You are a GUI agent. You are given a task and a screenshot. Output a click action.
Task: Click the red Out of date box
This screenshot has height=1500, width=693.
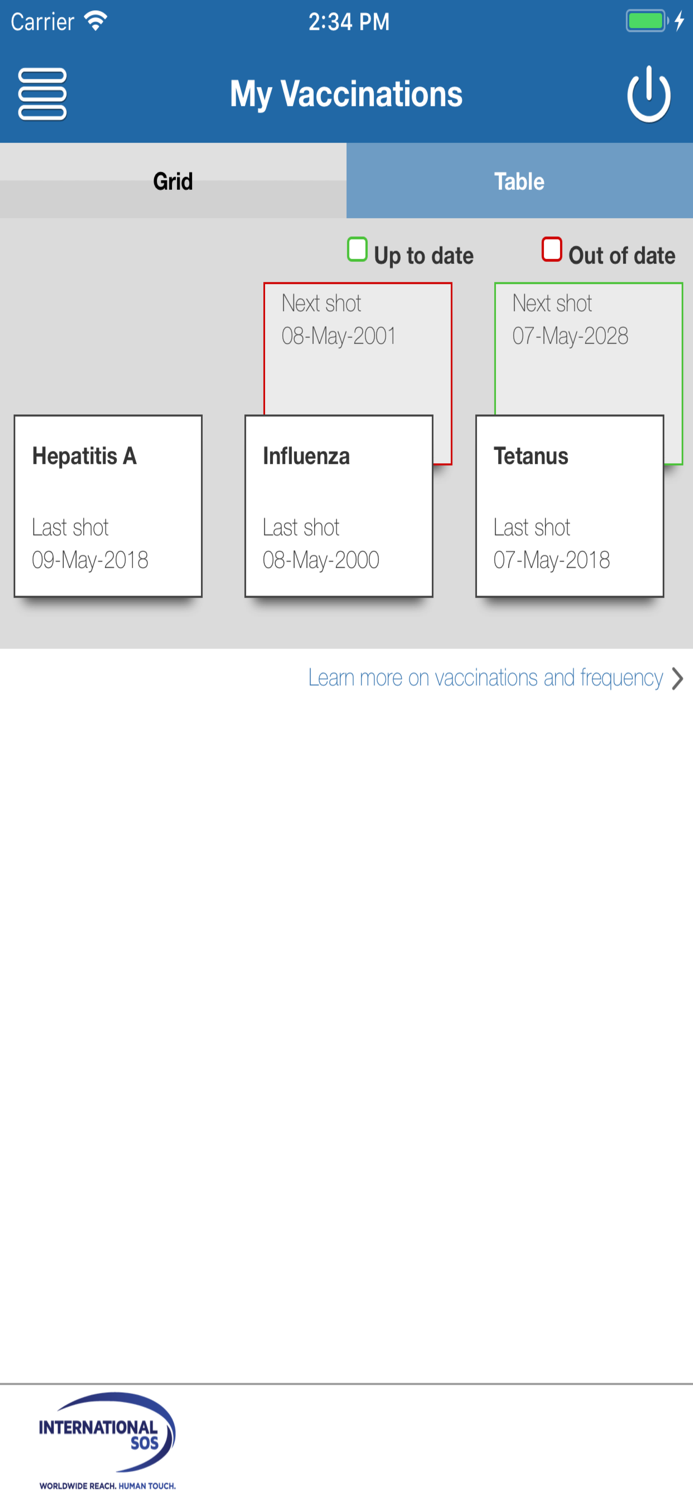click(x=551, y=250)
